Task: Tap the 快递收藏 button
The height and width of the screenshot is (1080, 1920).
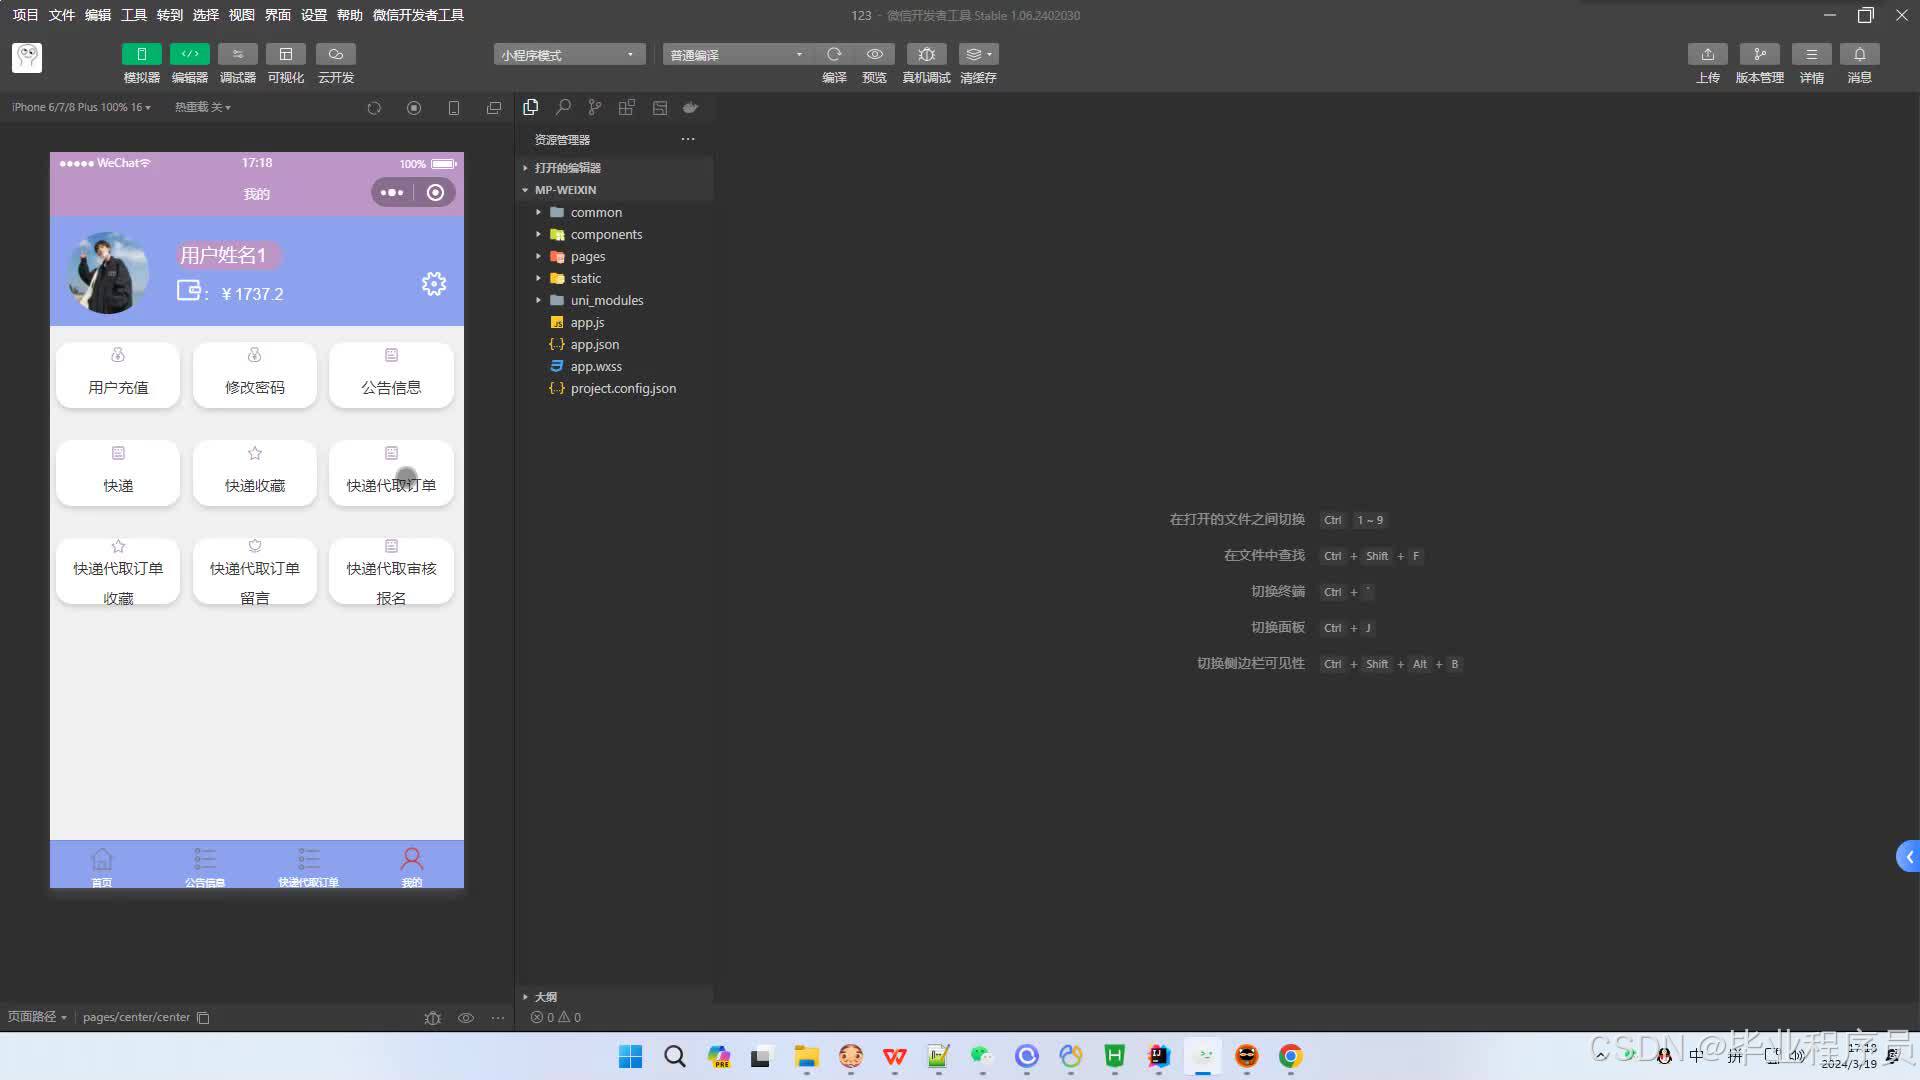Action: pos(254,473)
